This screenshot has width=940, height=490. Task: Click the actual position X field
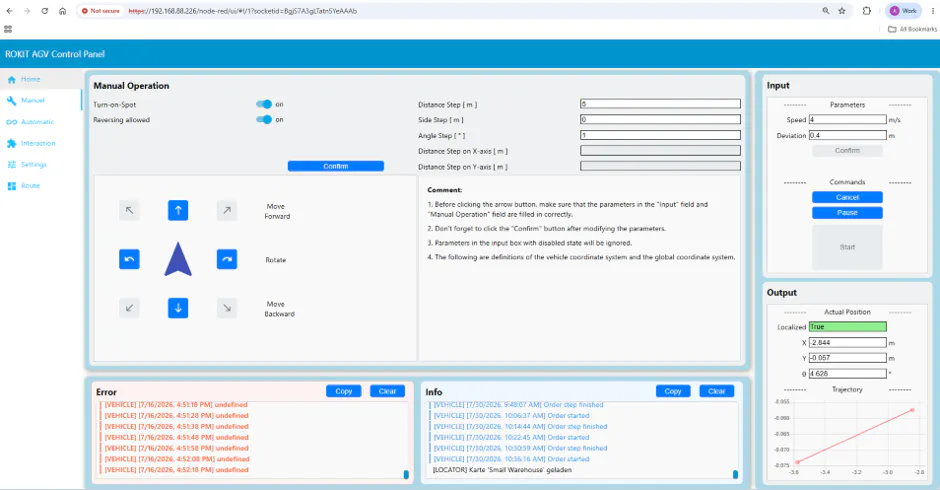point(847,342)
